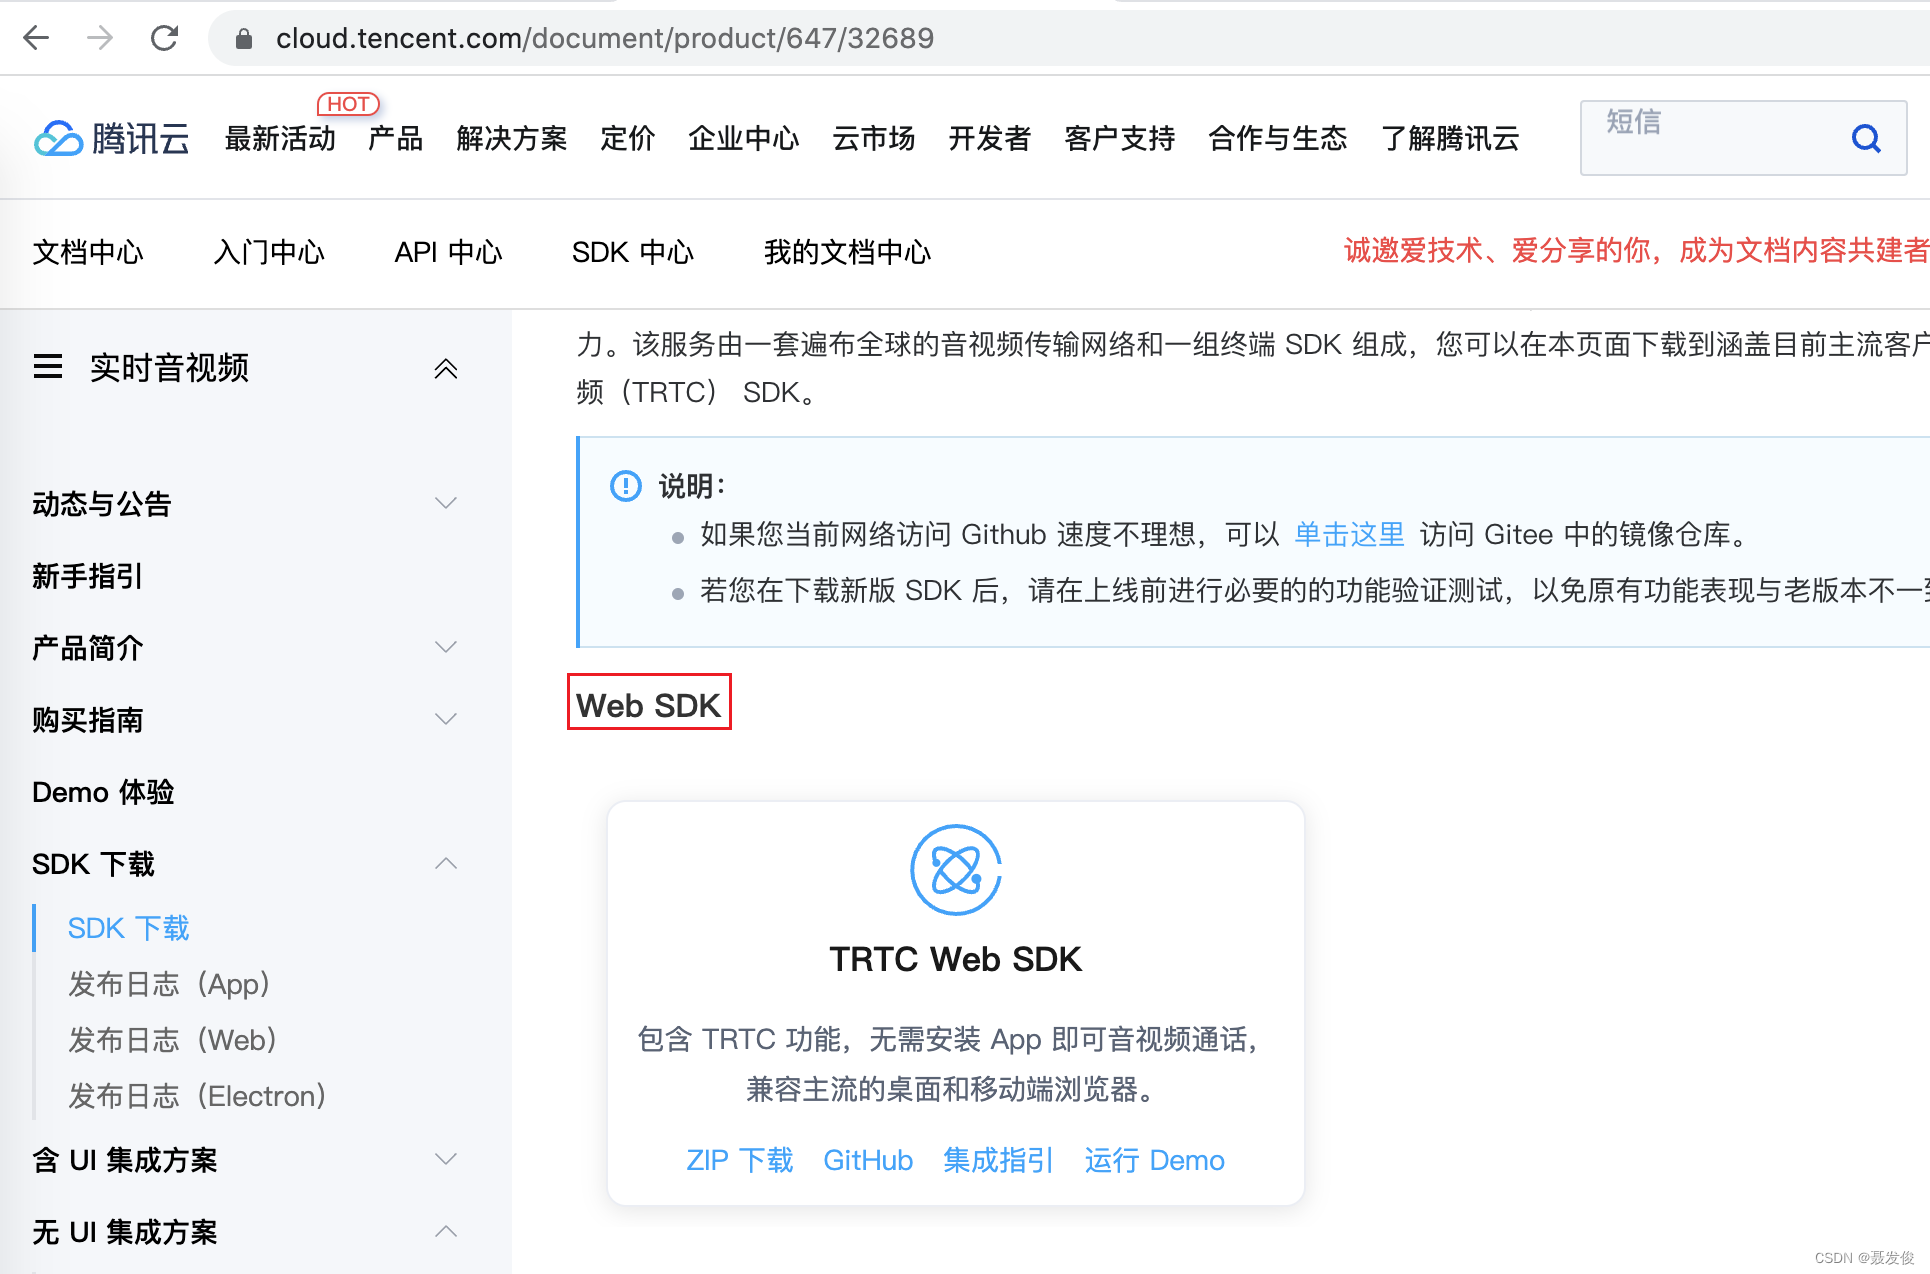Switch to 我的文档中心 tab
This screenshot has width=1930, height=1274.
(x=847, y=252)
